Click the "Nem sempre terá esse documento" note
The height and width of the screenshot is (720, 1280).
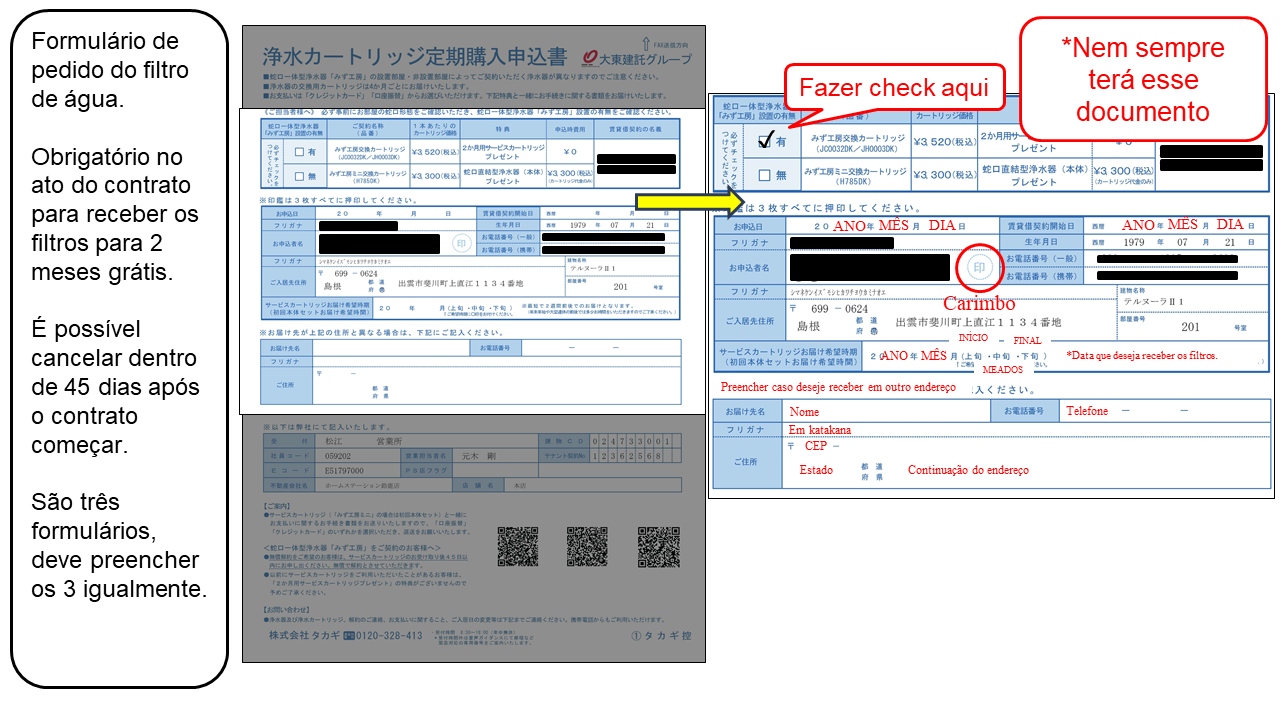coord(1142,79)
